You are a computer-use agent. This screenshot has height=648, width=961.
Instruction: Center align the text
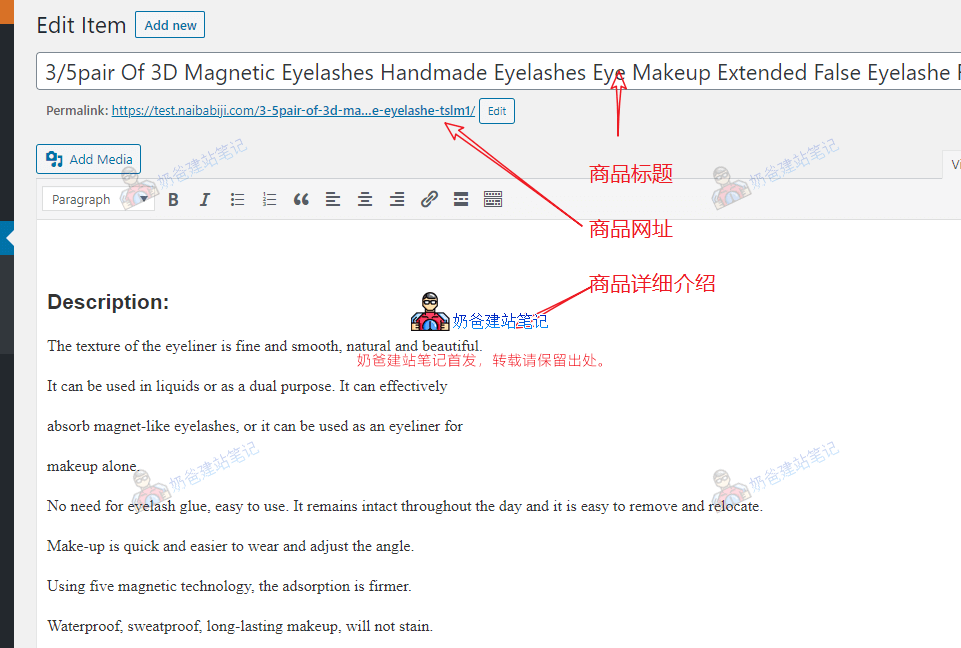365,200
